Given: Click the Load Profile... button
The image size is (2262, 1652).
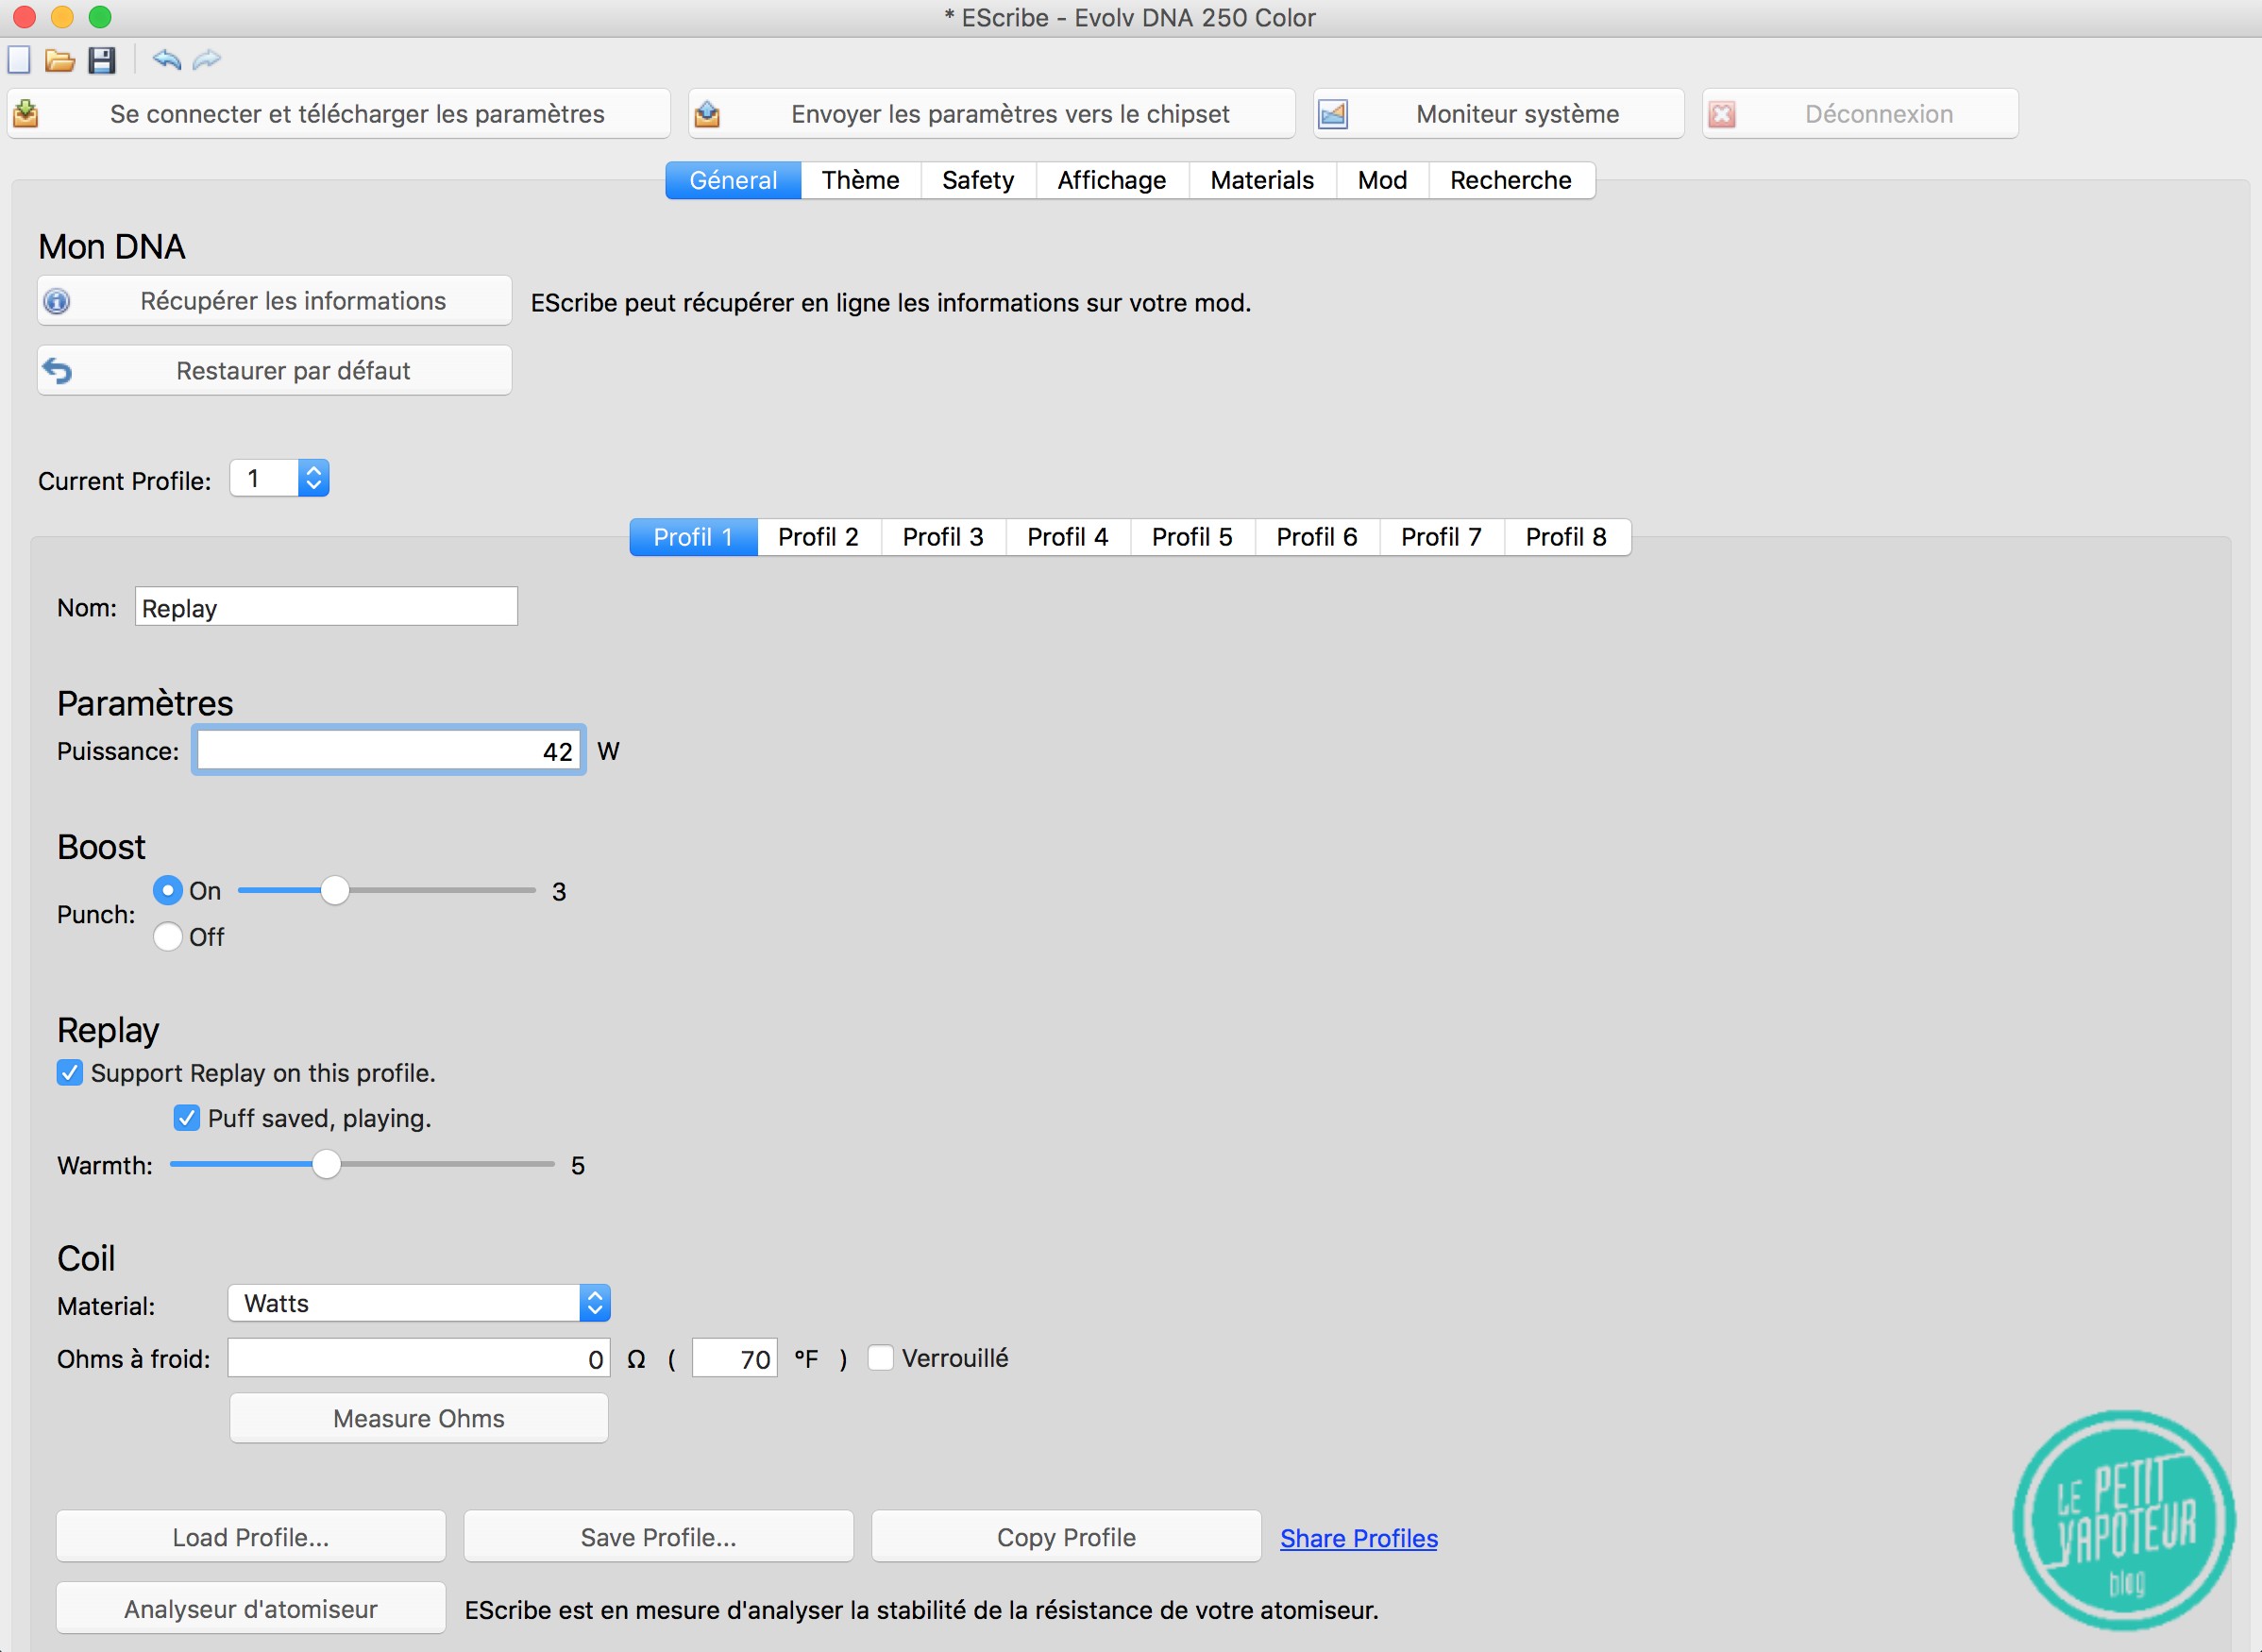Looking at the screenshot, I should tap(251, 1537).
